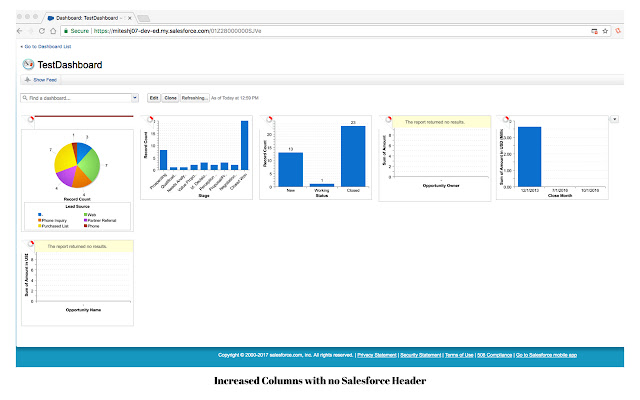Click loading spinner on Close Month chart
Screen dimensions: 640x400
[506, 119]
